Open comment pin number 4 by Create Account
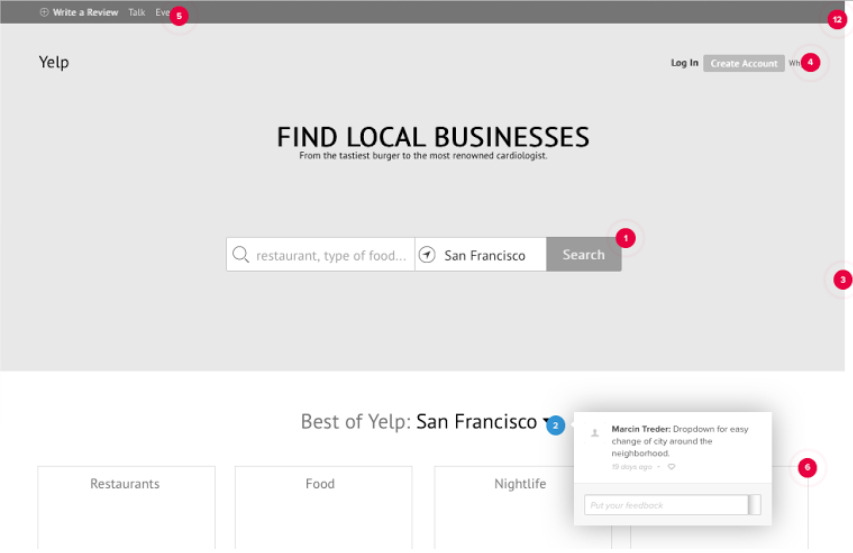Image resolution: width=853 pixels, height=553 pixels. click(x=810, y=62)
